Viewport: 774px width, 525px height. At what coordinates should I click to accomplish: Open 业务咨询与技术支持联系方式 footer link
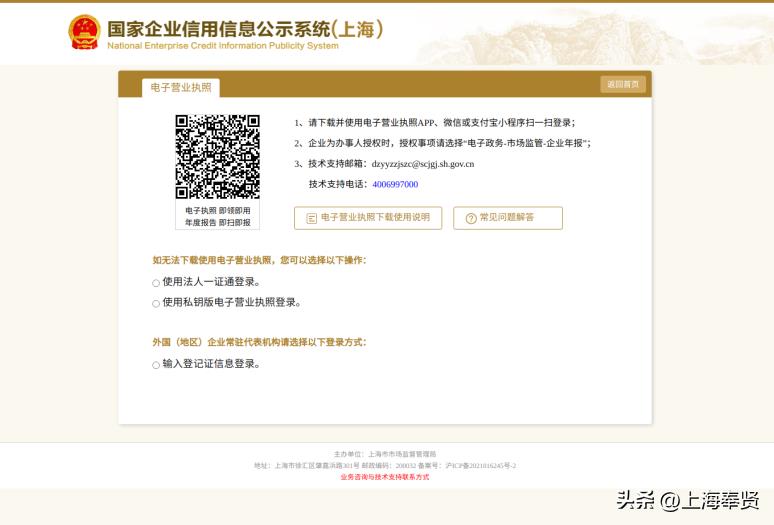[x=385, y=477]
